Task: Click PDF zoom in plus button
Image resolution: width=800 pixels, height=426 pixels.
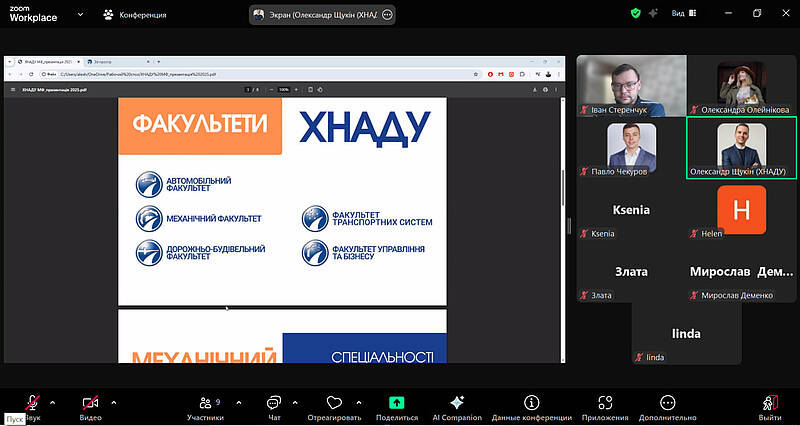Action: pos(296,90)
